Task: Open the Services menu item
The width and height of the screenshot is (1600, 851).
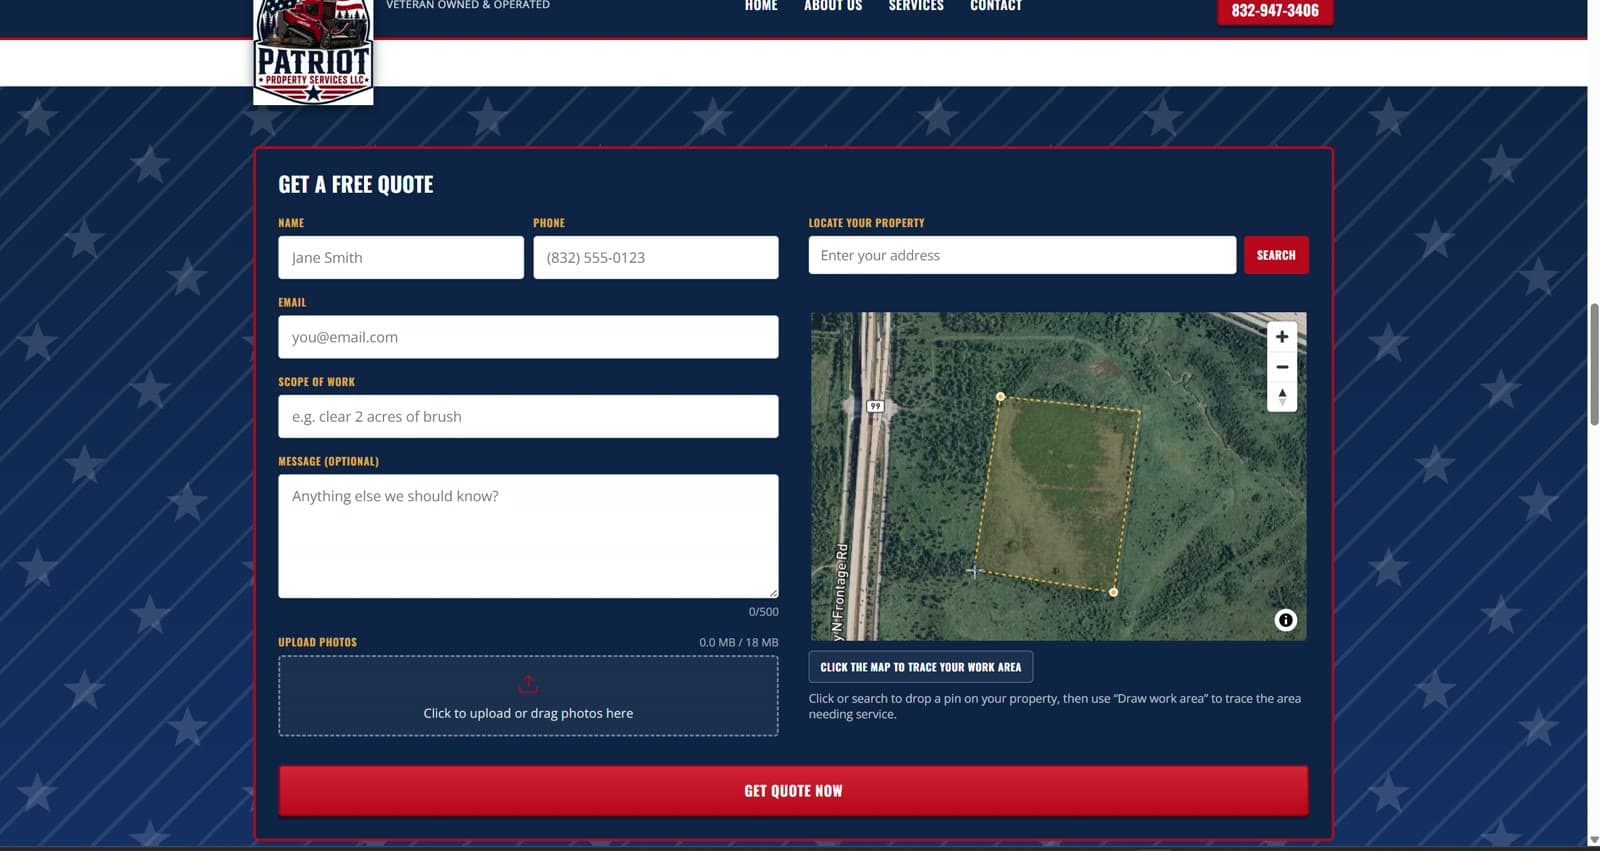Action: pyautogui.click(x=916, y=6)
